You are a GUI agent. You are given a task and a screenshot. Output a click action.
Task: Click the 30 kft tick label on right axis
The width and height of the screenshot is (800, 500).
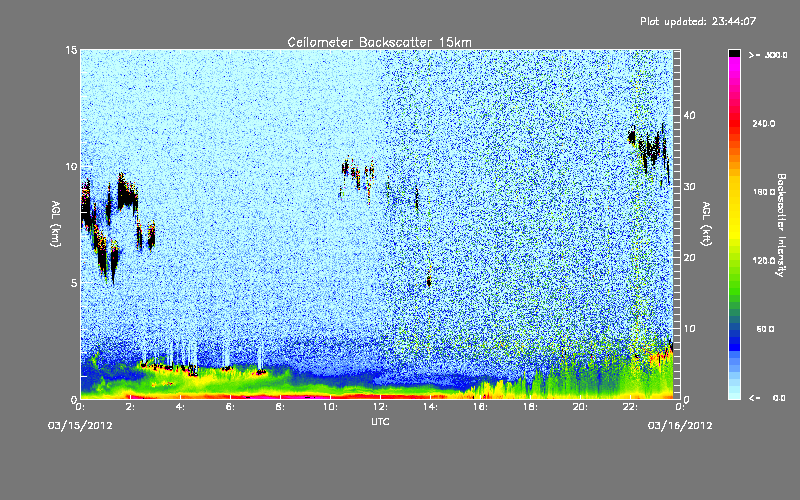click(689, 186)
